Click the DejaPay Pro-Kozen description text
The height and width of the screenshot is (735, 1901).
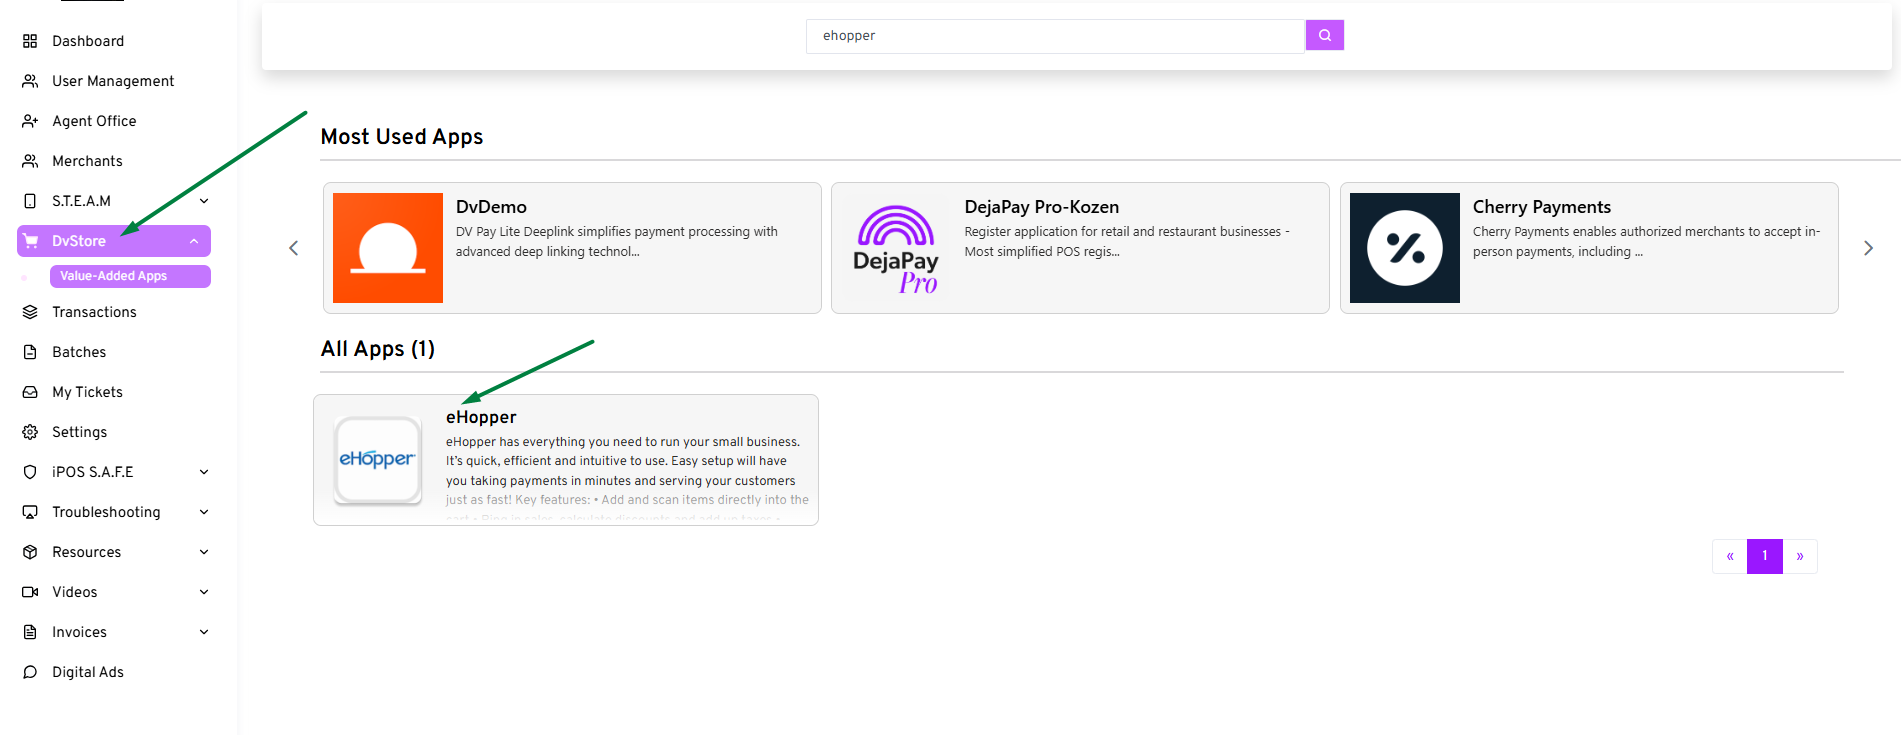pyautogui.click(x=1127, y=242)
